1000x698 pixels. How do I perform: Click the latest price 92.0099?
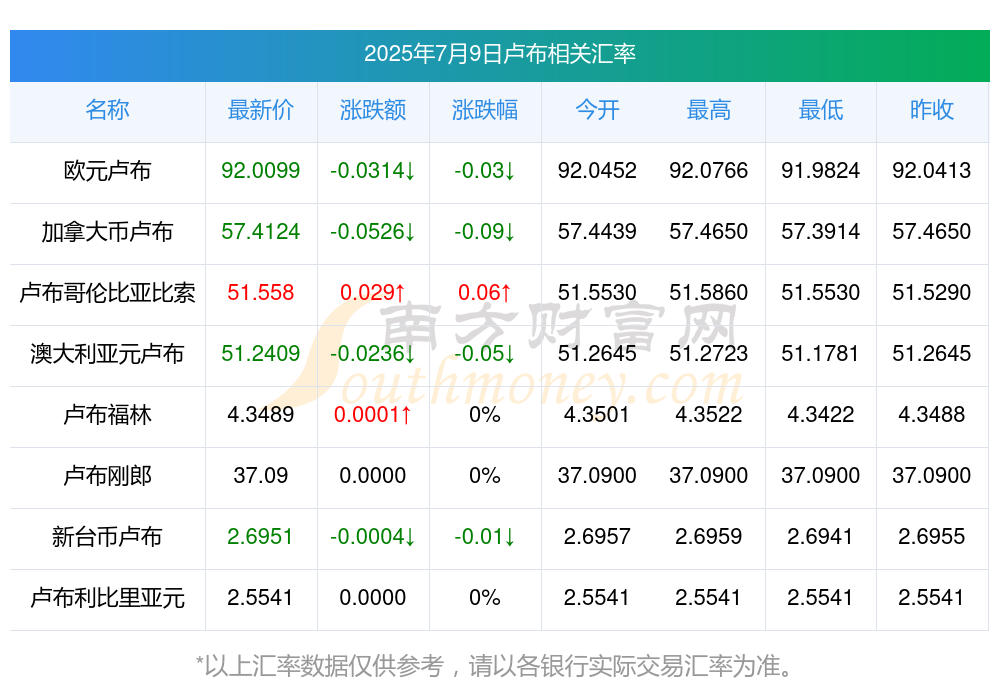(x=260, y=170)
